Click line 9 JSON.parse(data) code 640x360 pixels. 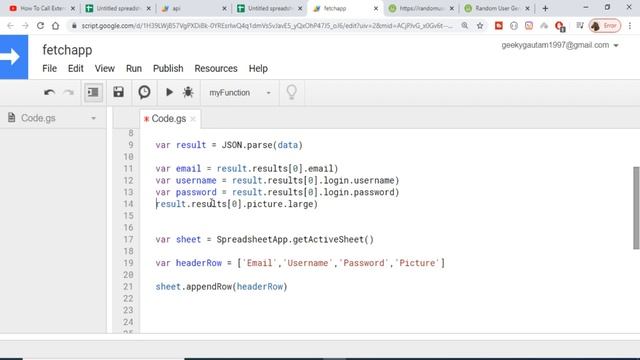tap(262, 145)
